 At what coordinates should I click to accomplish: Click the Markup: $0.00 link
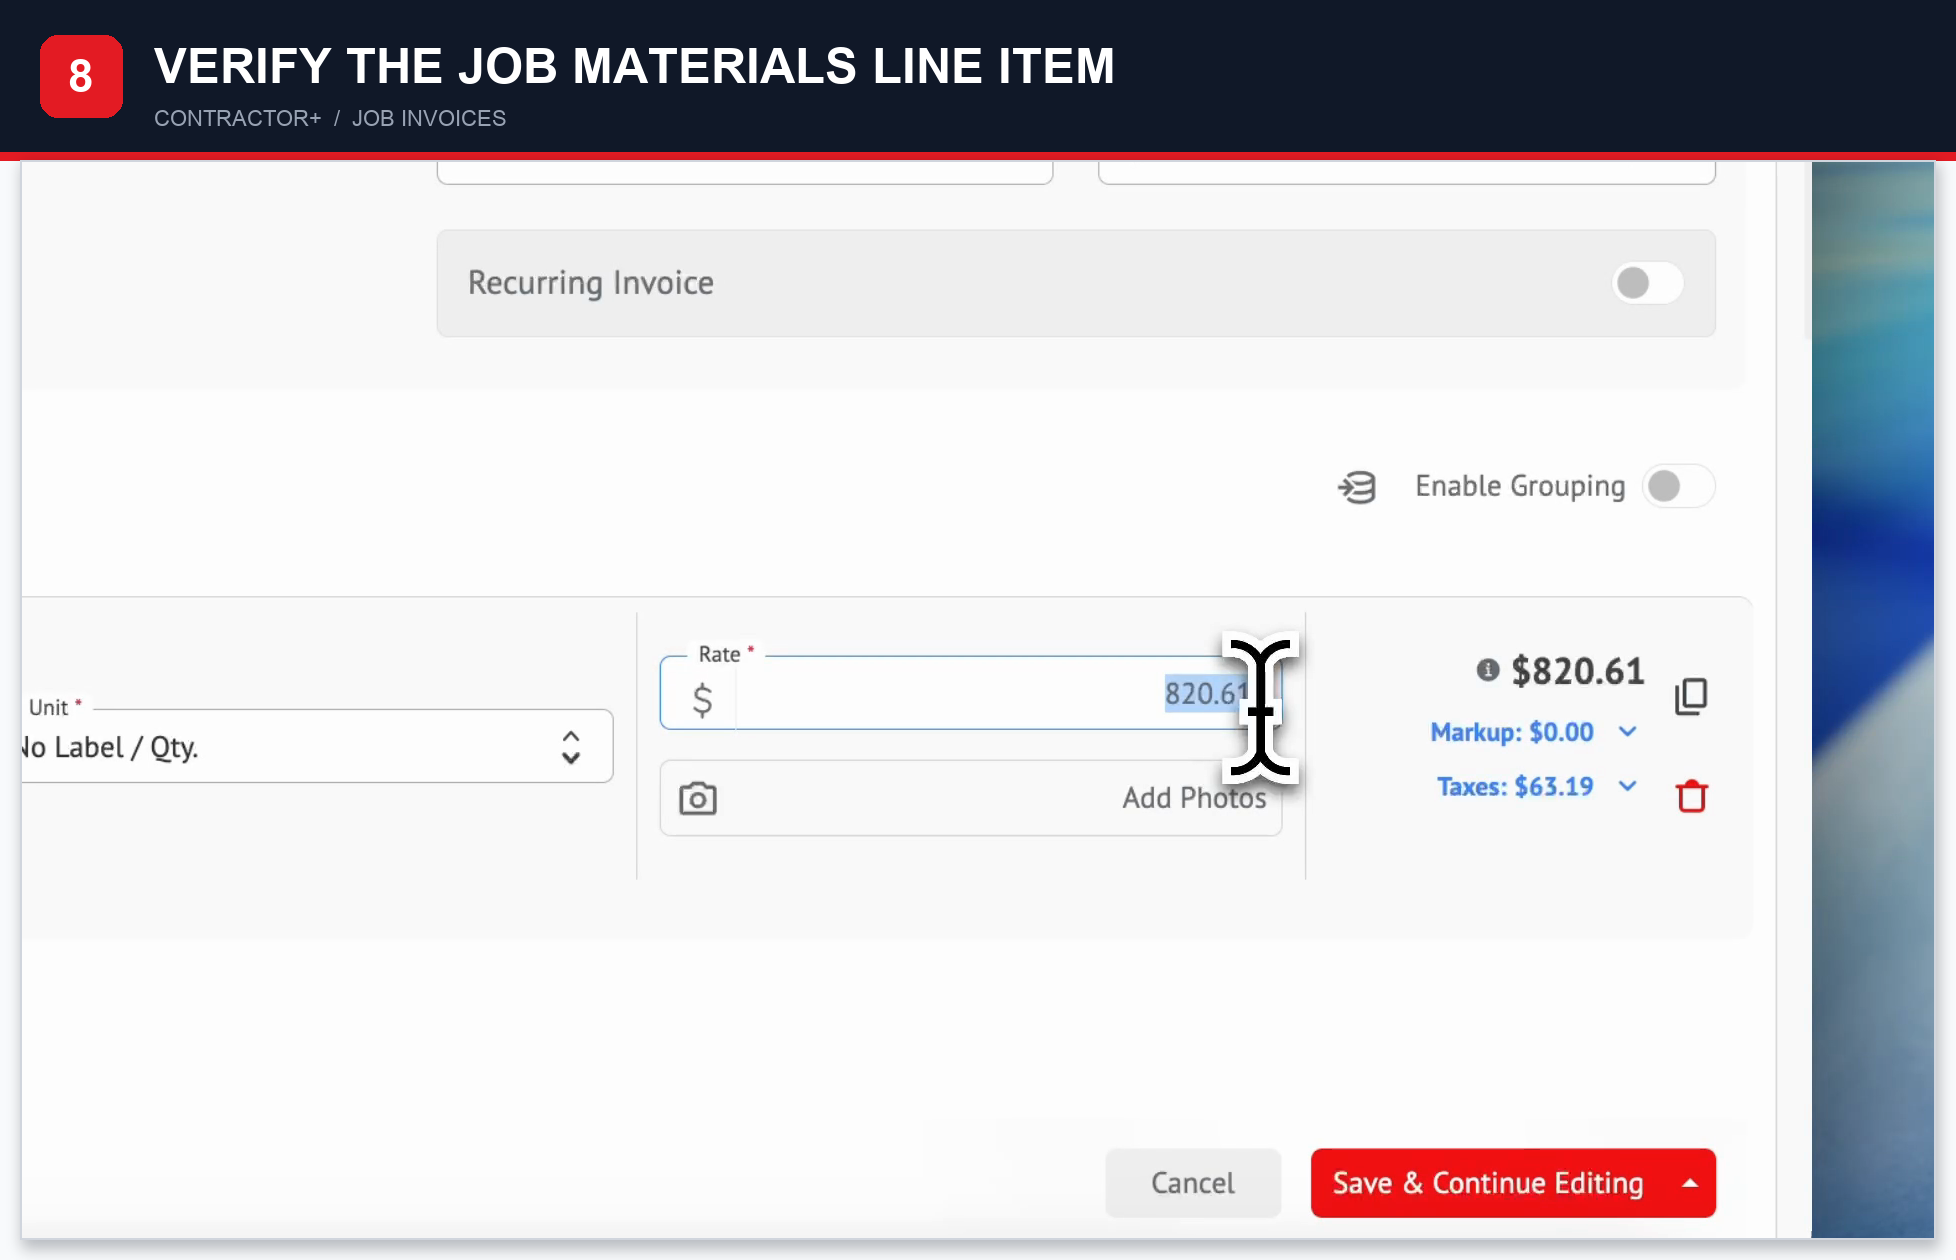(1512, 732)
